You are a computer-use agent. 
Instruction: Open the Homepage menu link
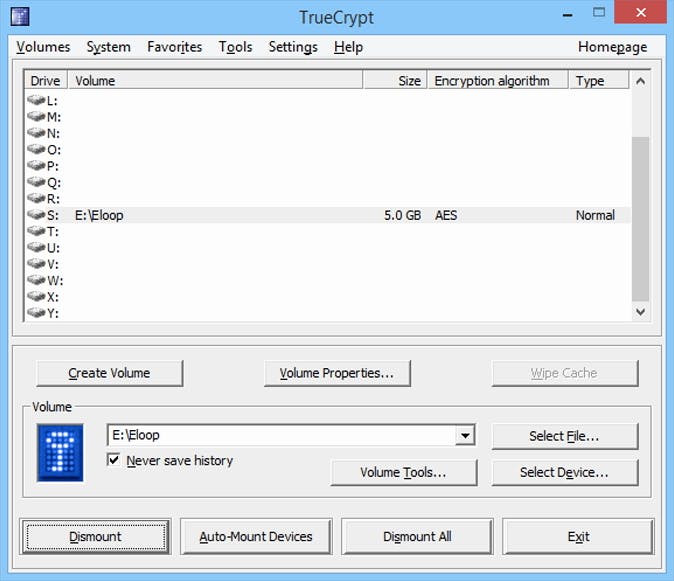612,47
